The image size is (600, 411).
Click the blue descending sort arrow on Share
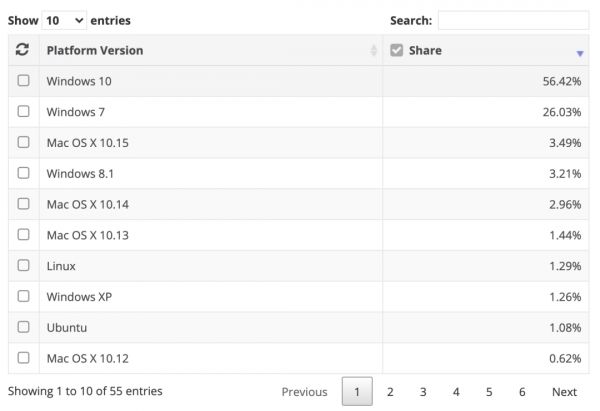coord(579,53)
